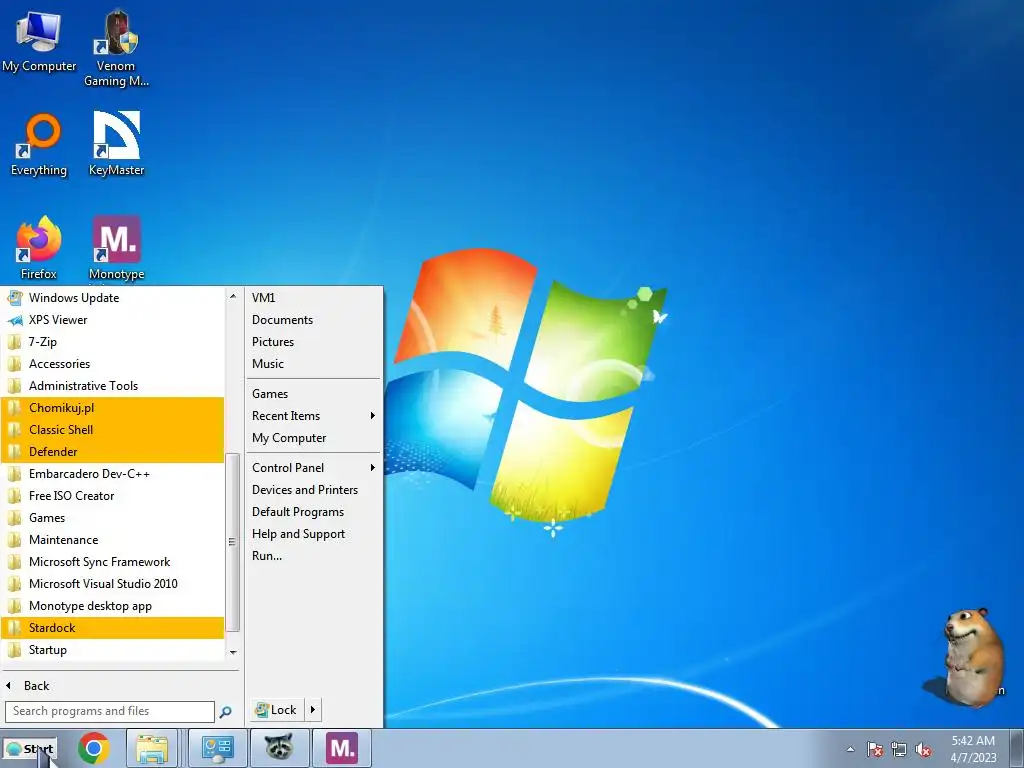Image resolution: width=1024 pixels, height=768 pixels.
Task: Launch KeyMaster from the desktop
Action: coord(116,144)
